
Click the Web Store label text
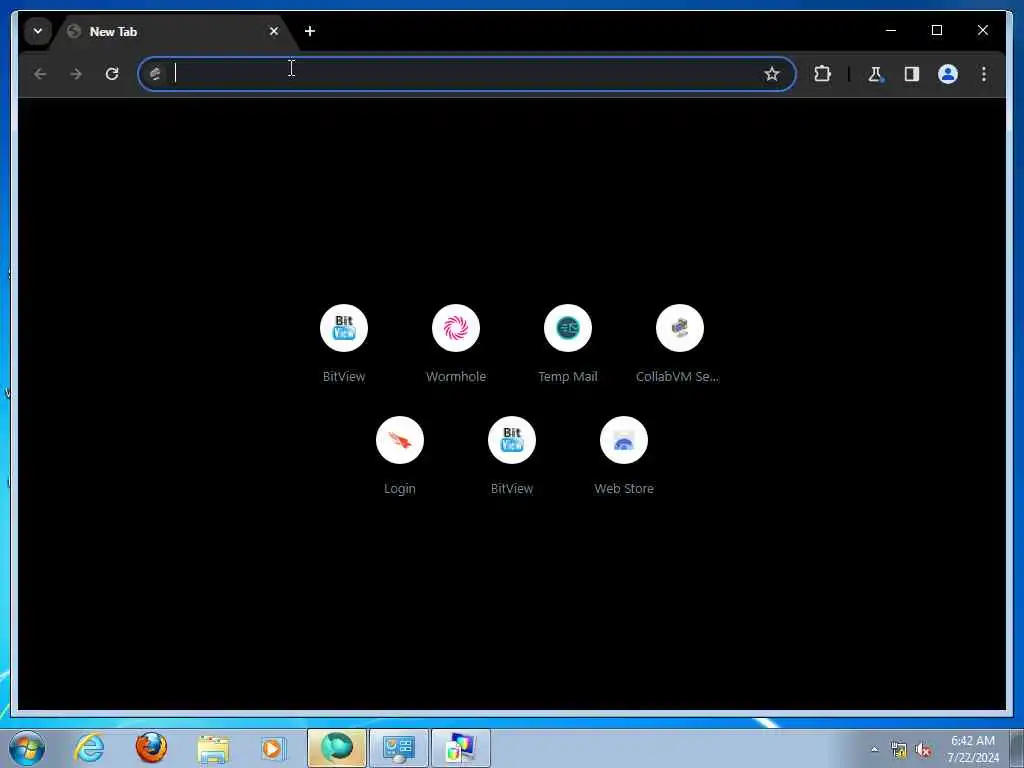pyautogui.click(x=624, y=488)
